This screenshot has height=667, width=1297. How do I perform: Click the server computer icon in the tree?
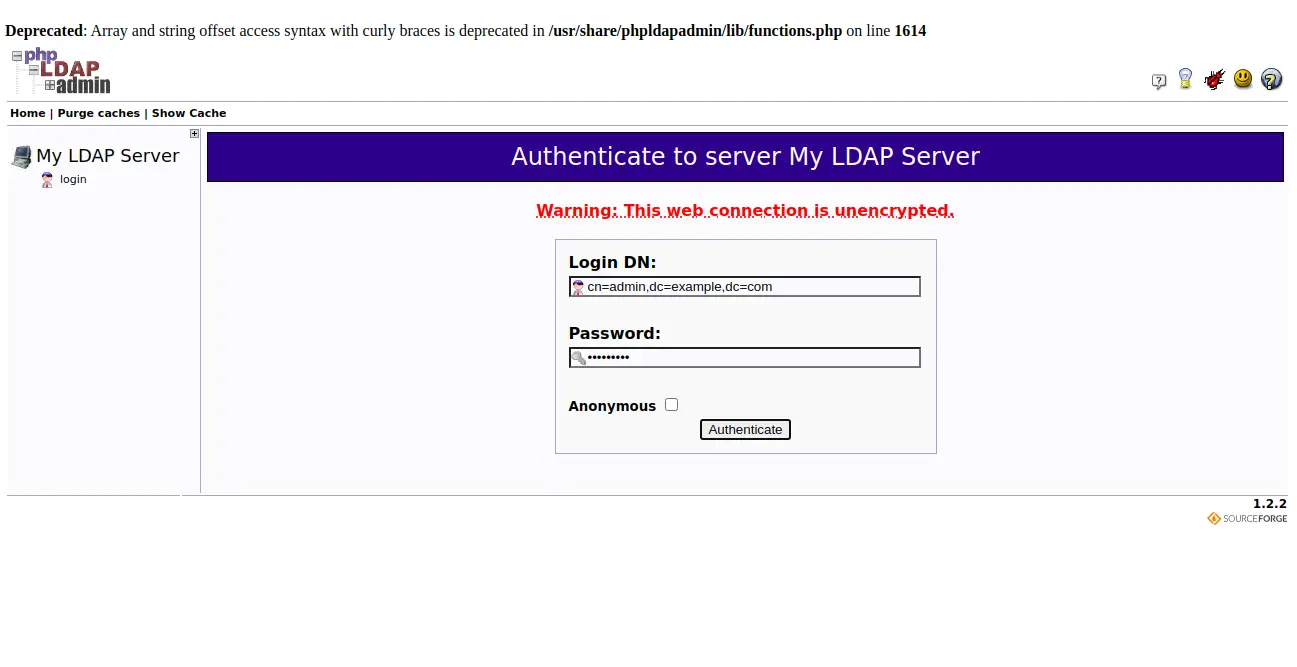[21, 156]
